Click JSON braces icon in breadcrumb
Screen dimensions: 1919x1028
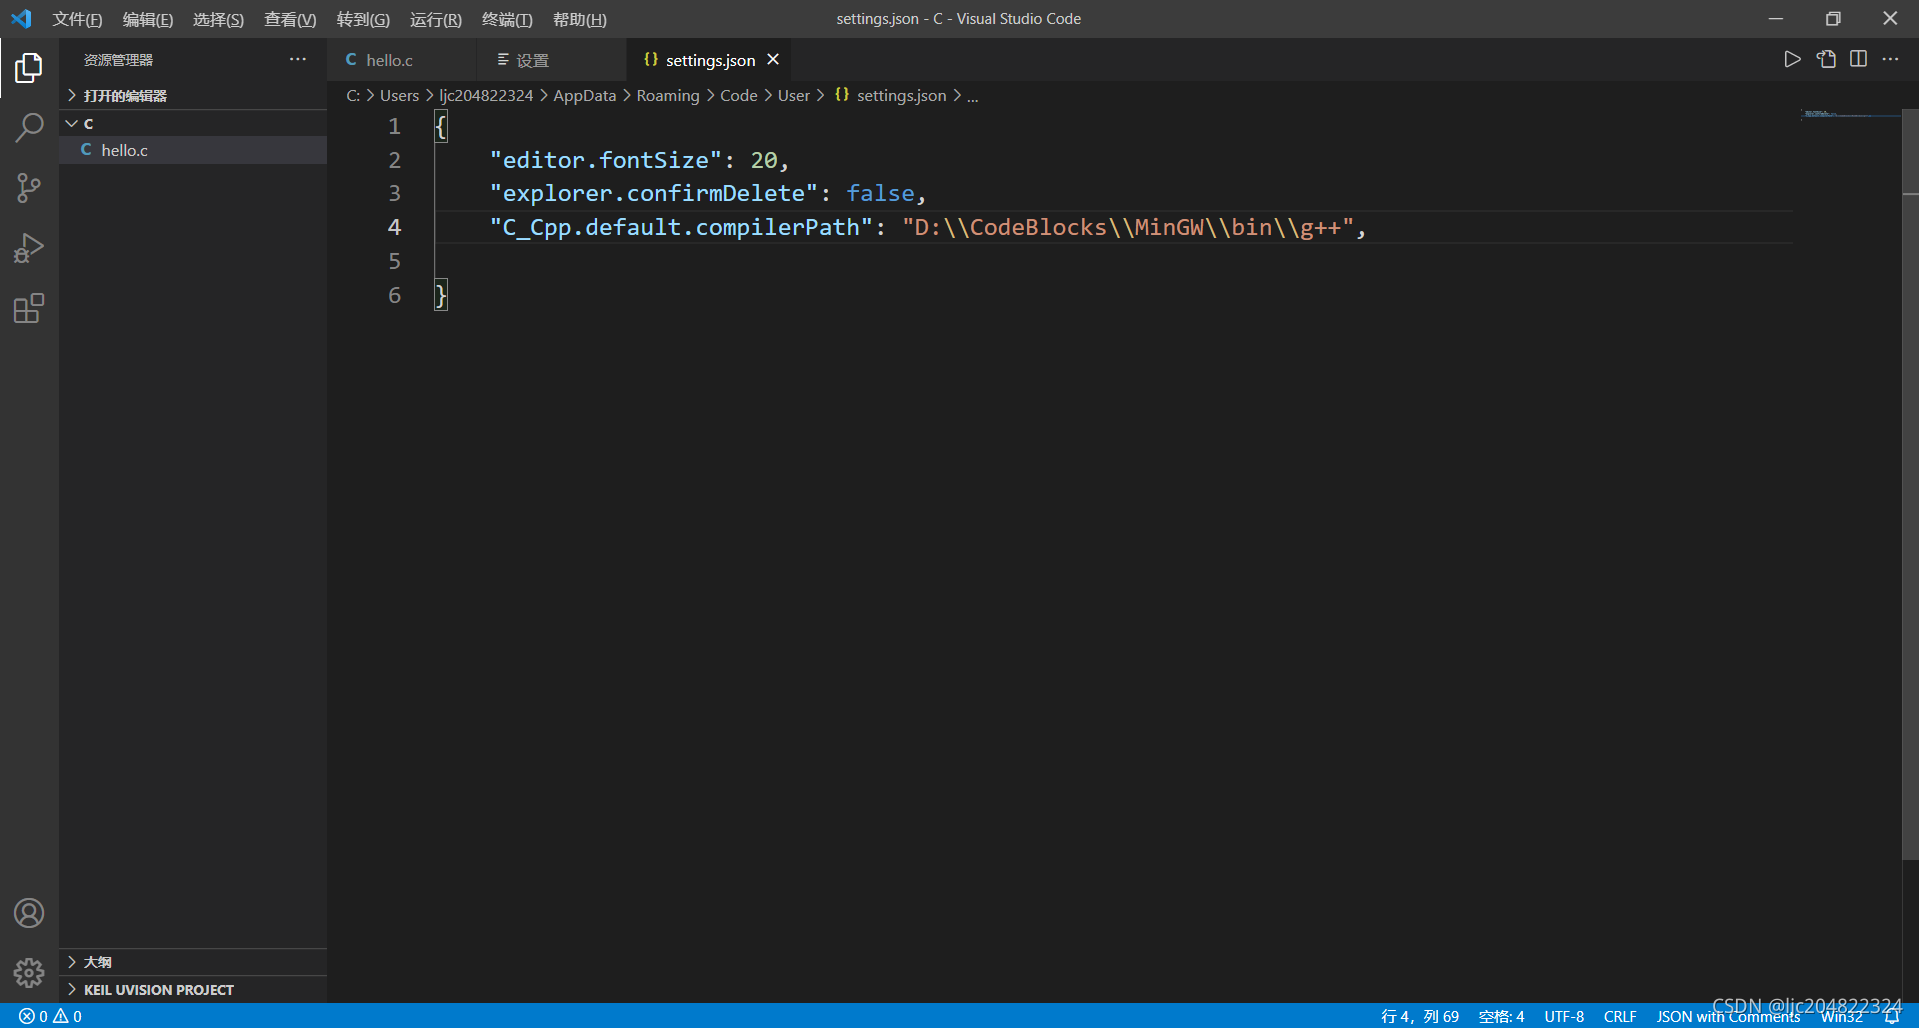click(x=842, y=95)
